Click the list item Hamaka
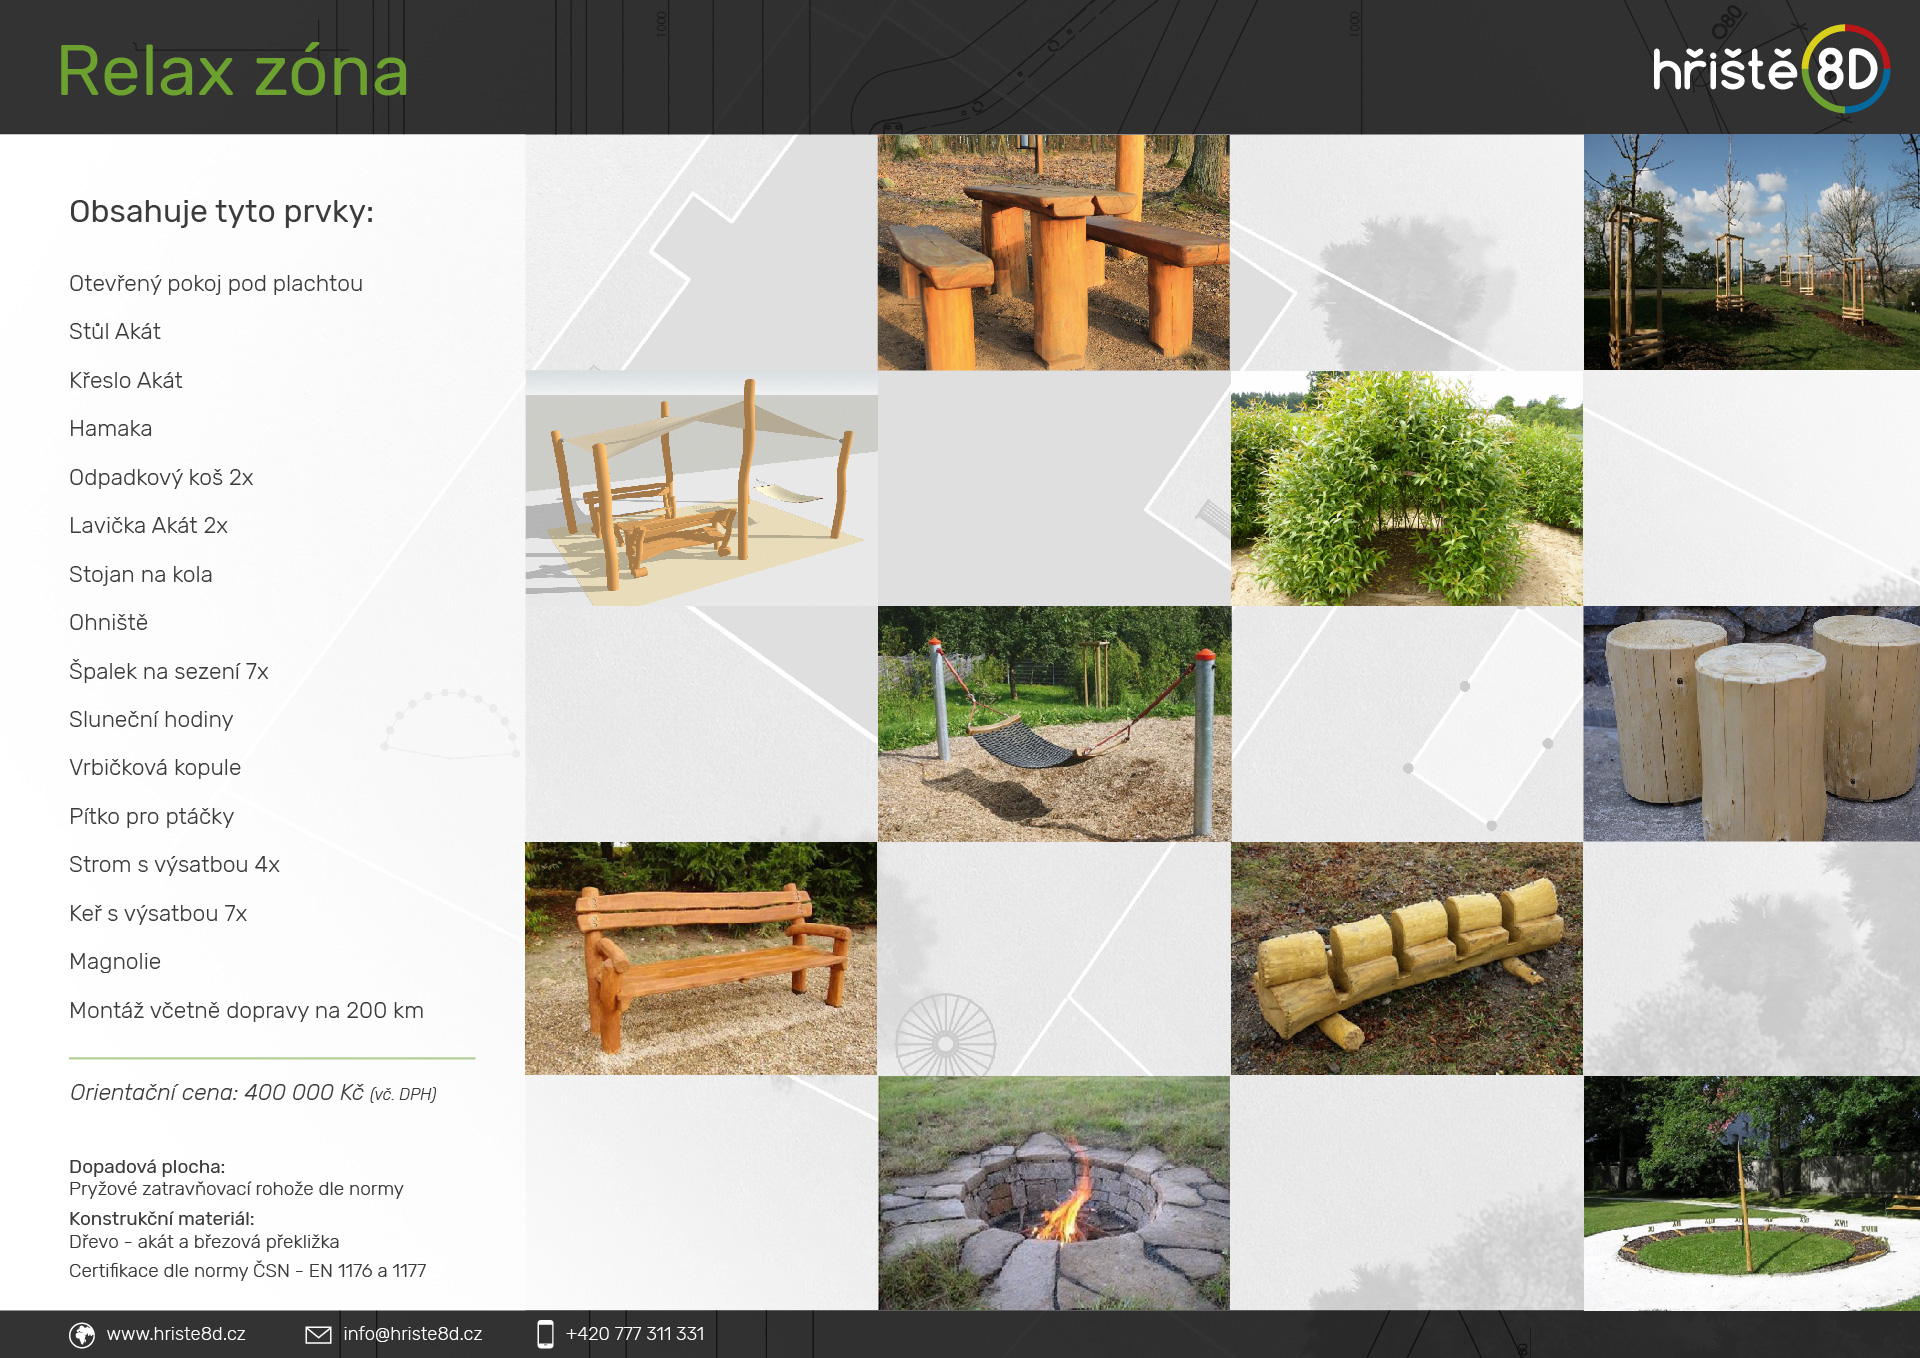The image size is (1920, 1358). (111, 429)
